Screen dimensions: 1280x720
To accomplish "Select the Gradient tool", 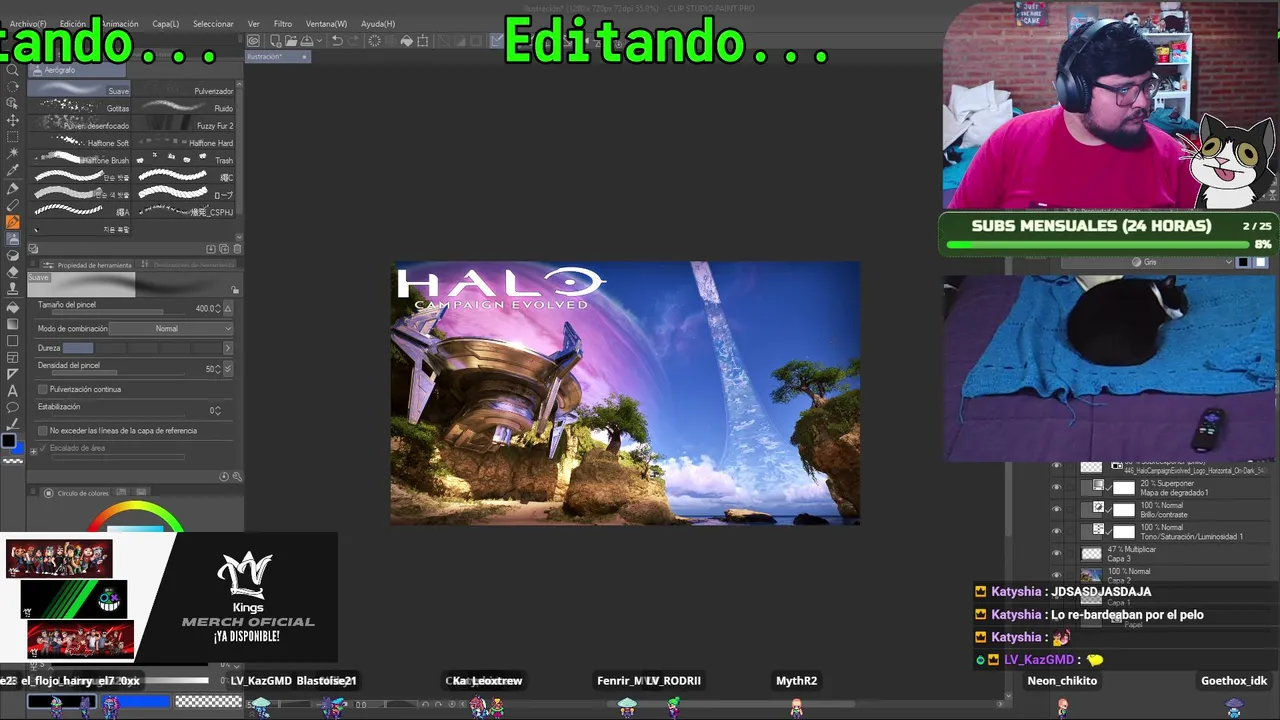I will coord(12,324).
